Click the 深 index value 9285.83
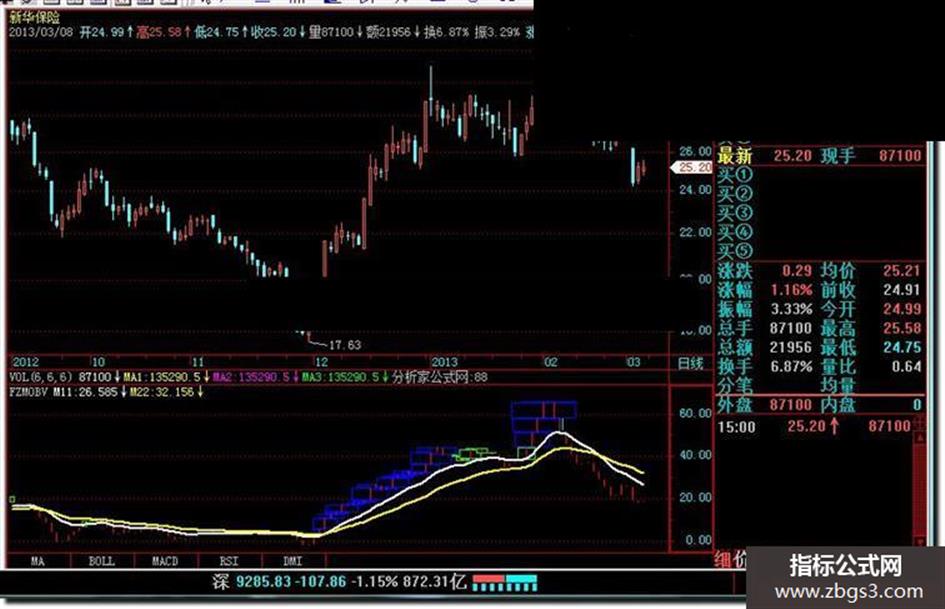Image resolution: width=945 pixels, height=609 pixels. click(x=263, y=582)
